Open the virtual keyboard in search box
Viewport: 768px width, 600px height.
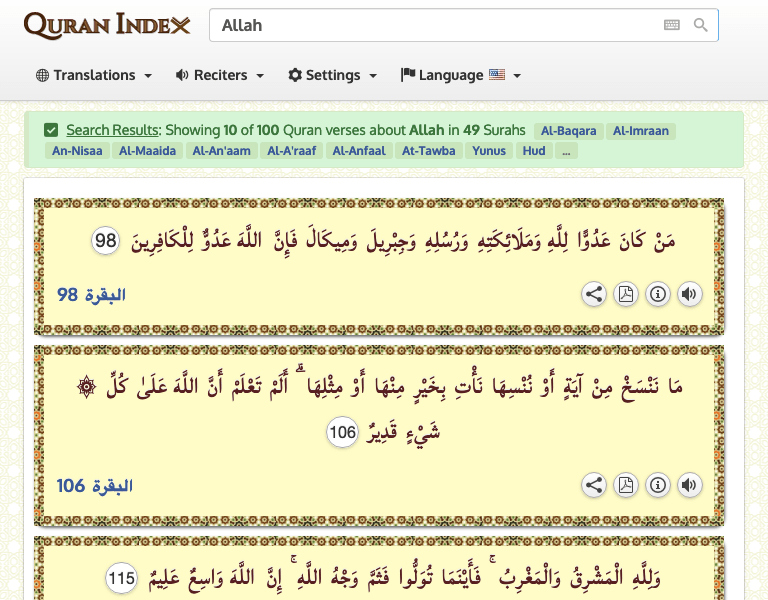(671, 25)
